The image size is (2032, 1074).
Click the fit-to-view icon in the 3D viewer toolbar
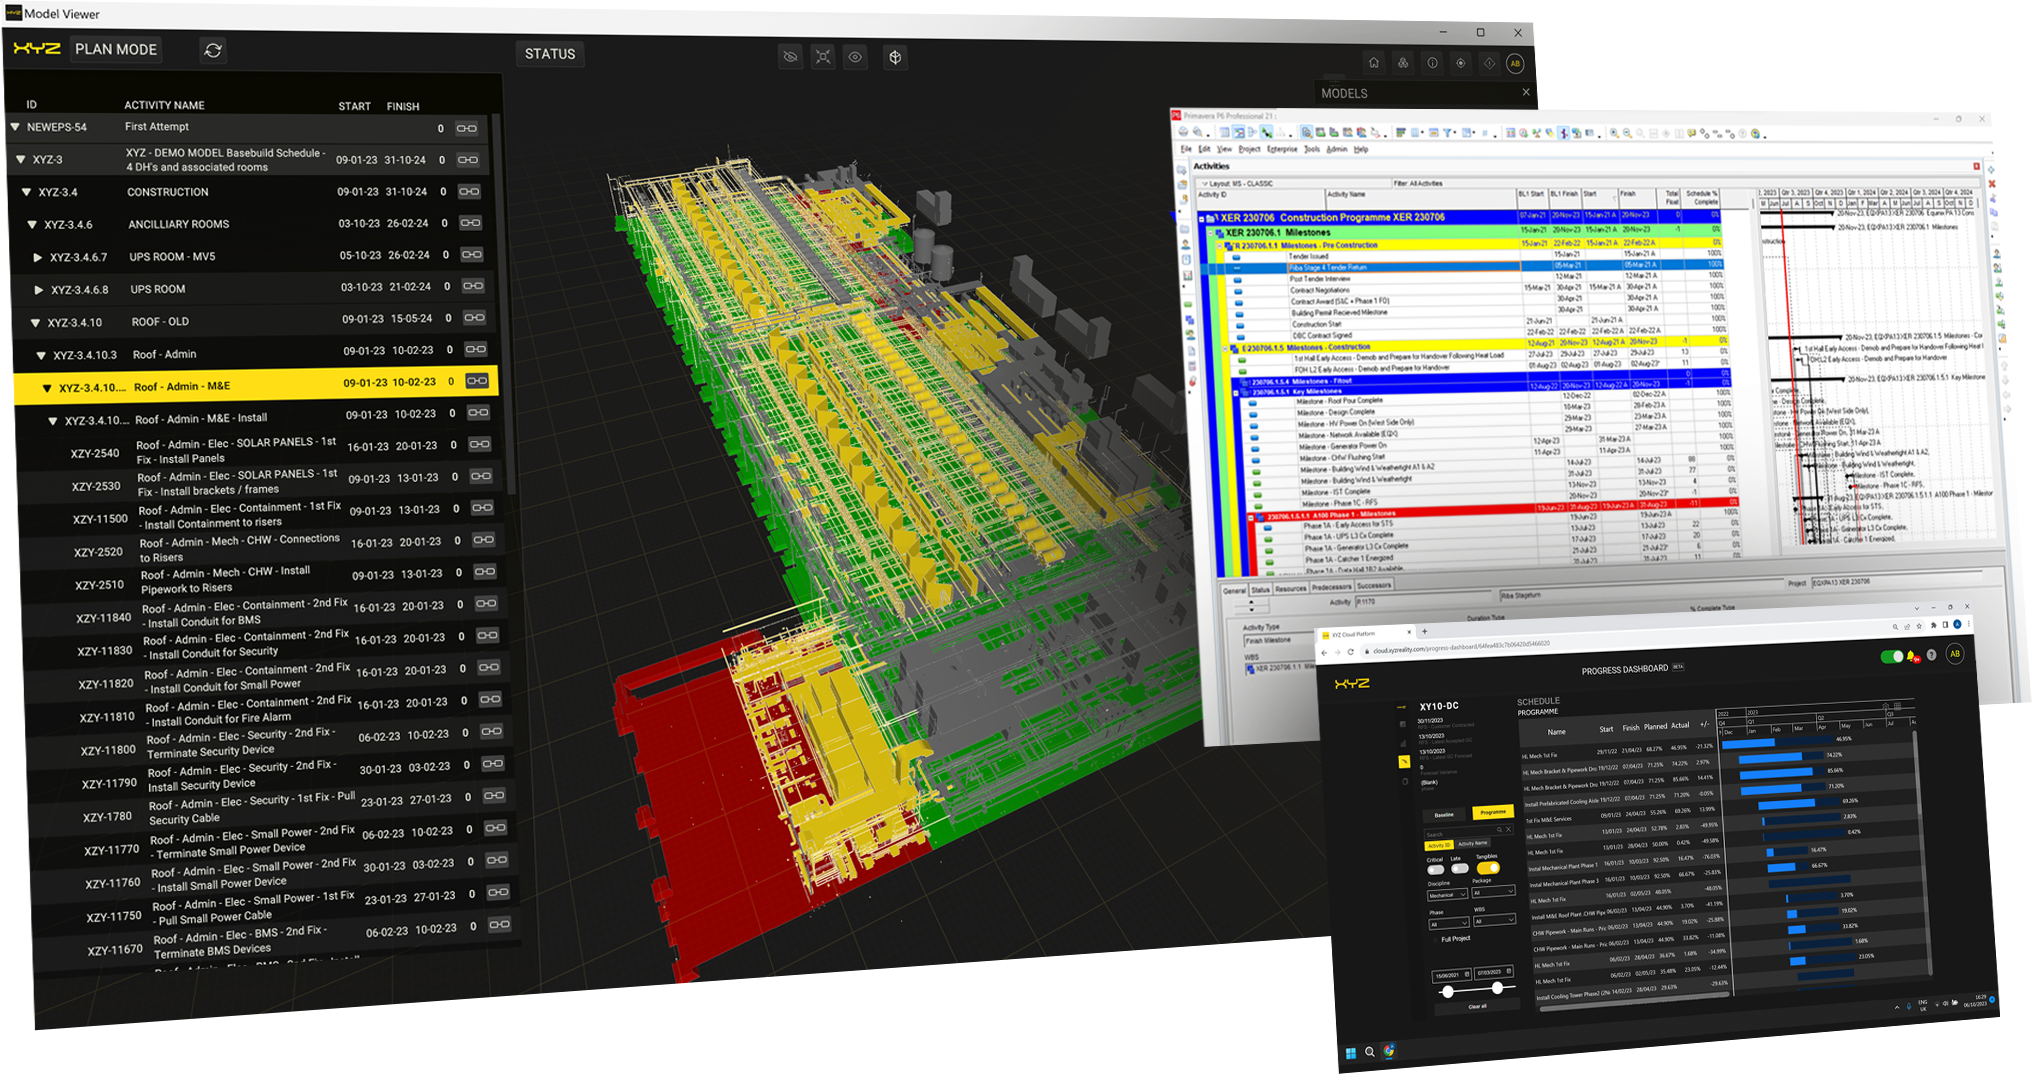coord(823,57)
